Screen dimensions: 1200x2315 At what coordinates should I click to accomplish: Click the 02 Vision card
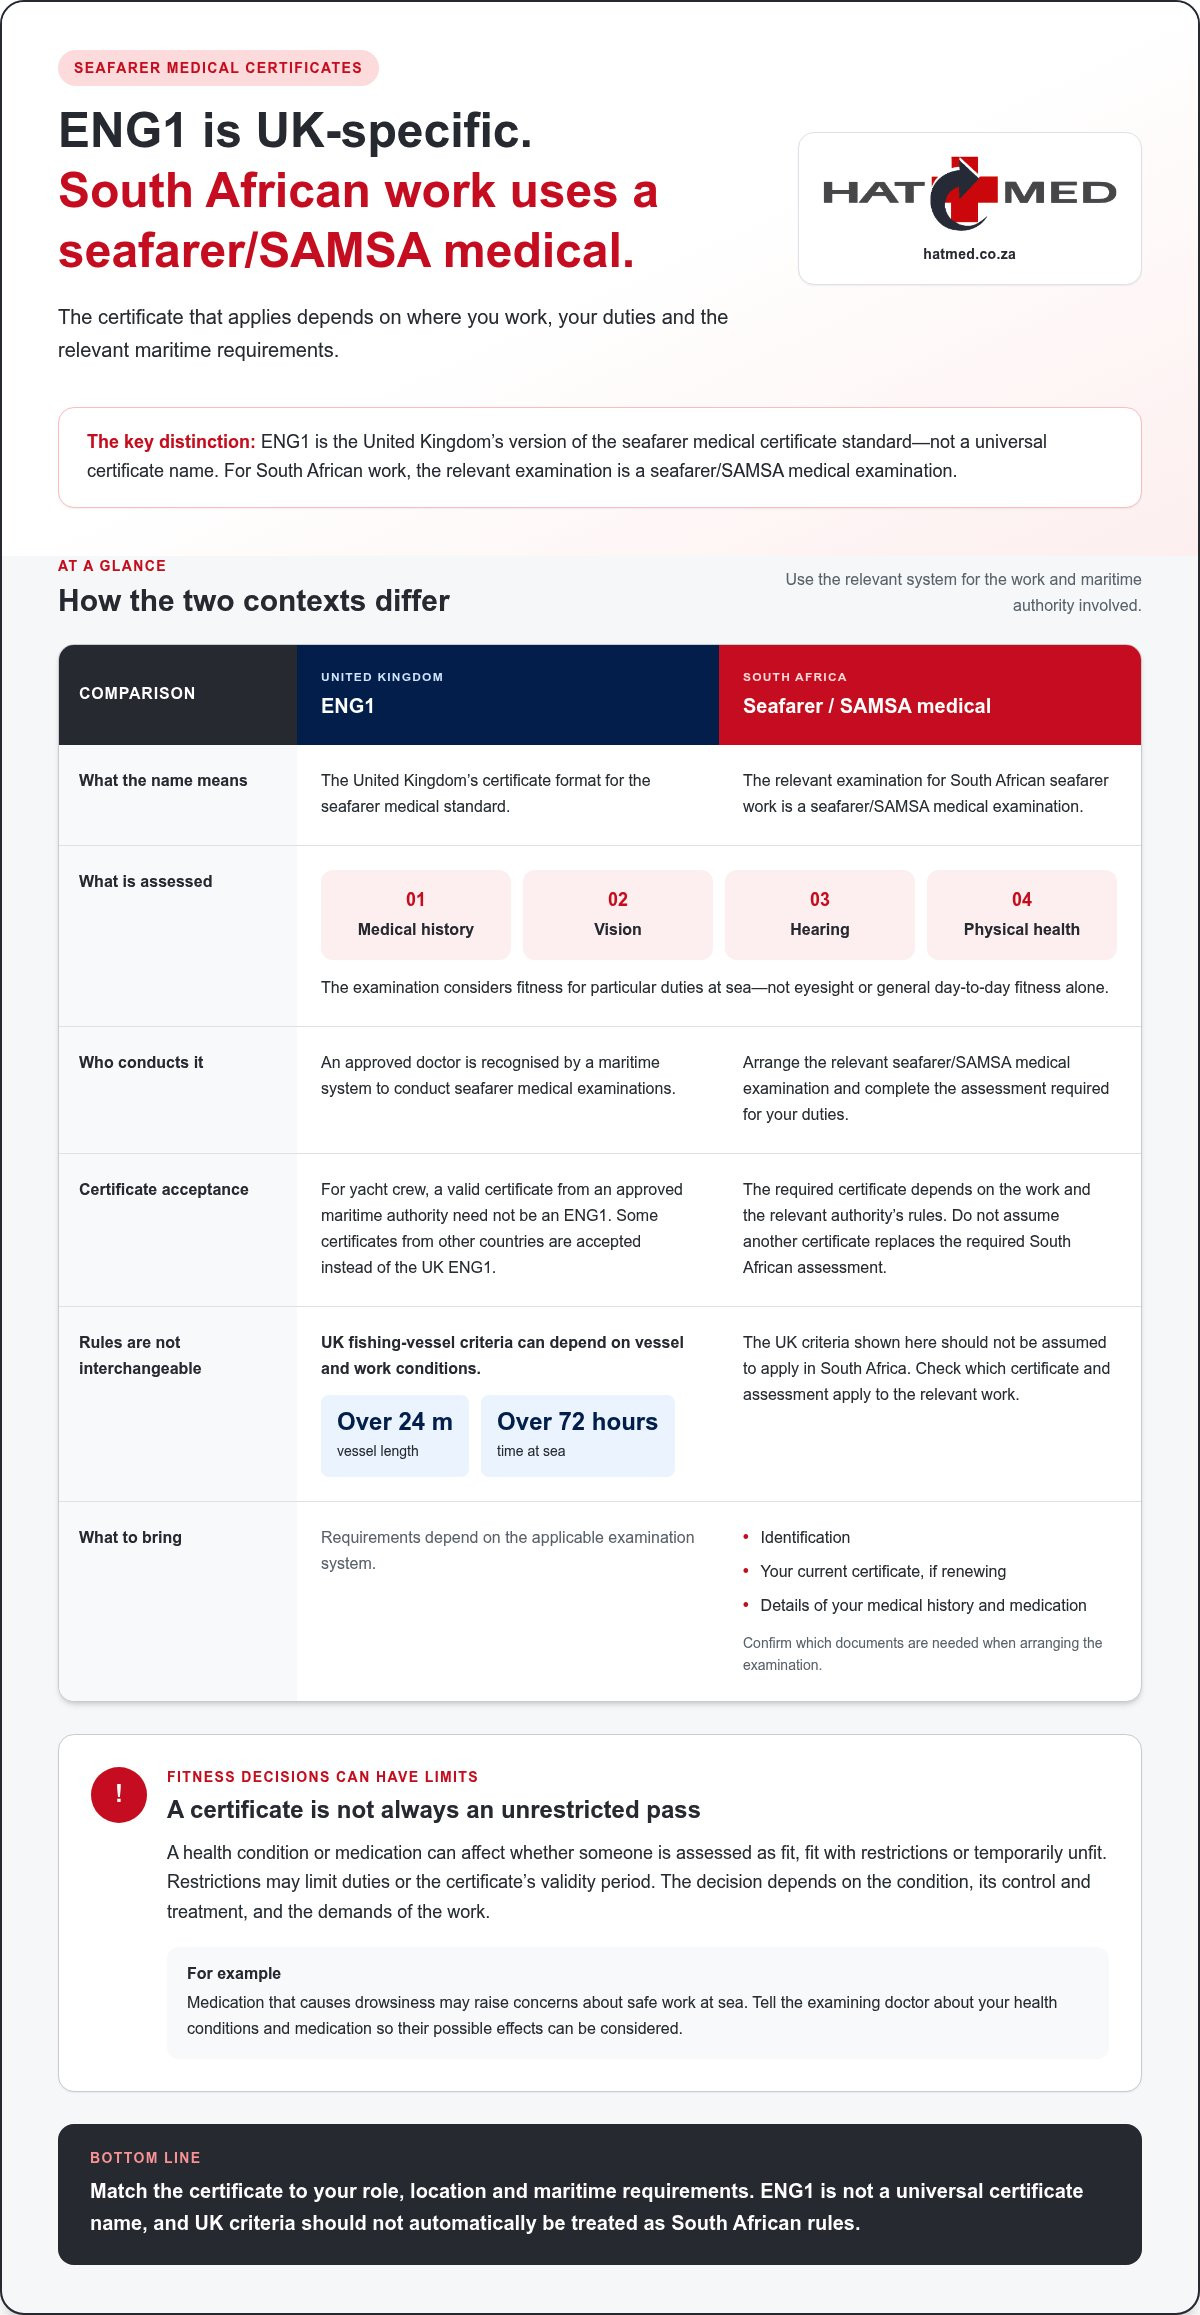click(x=618, y=914)
